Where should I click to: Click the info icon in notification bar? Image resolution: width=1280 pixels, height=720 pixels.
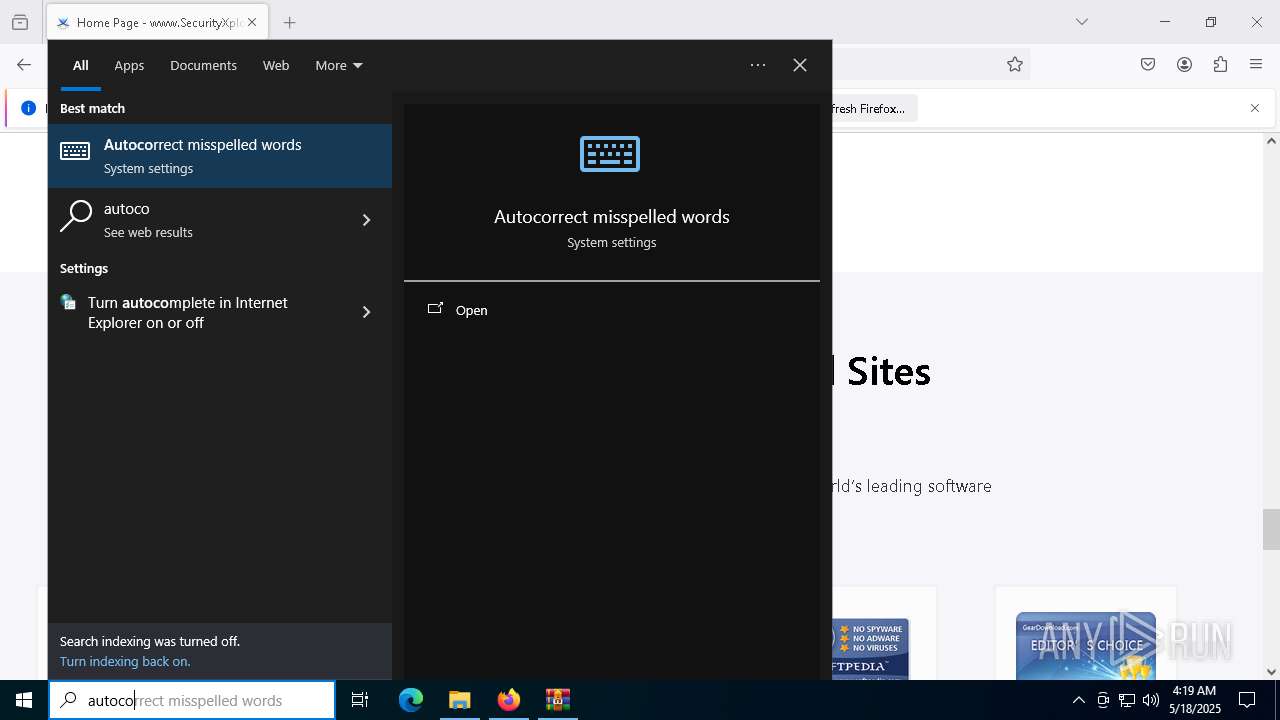click(28, 108)
